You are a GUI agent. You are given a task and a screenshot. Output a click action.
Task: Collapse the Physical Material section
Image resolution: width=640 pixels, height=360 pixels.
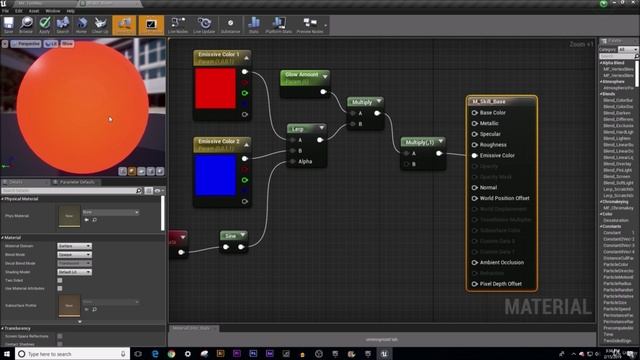click(2, 199)
